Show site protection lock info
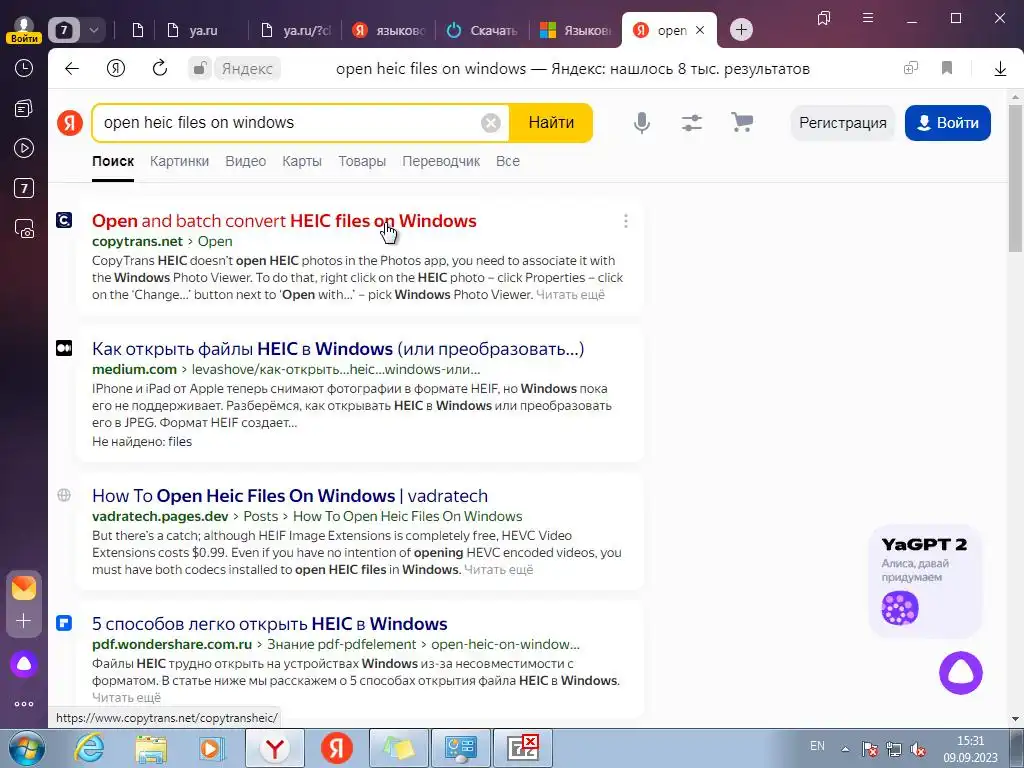1024x768 pixels. [200, 69]
